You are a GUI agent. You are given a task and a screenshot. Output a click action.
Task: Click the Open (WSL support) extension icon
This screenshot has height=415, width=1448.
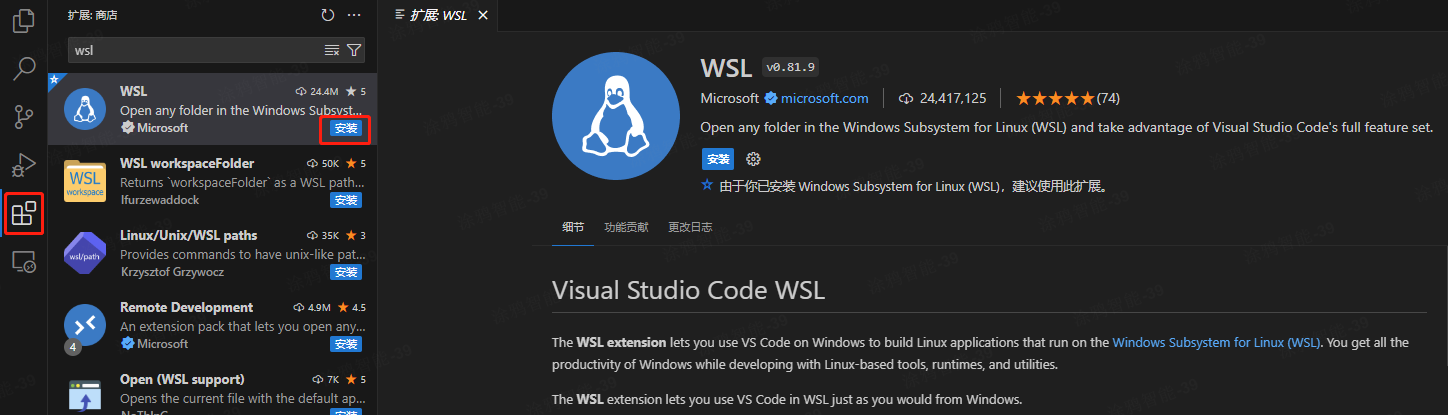[85, 395]
